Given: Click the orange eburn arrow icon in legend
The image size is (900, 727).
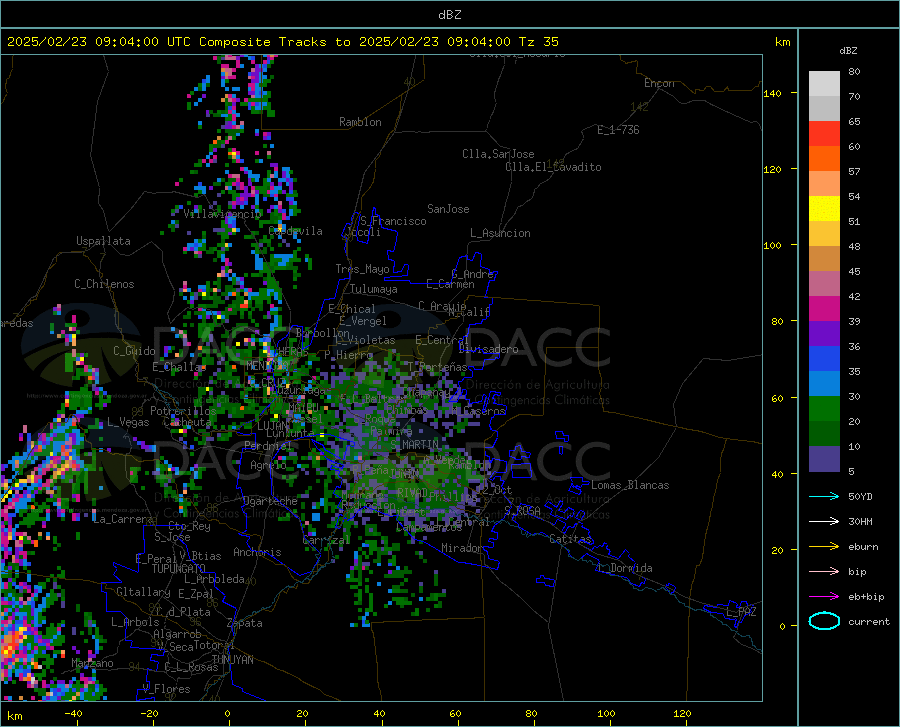Looking at the screenshot, I should point(824,547).
